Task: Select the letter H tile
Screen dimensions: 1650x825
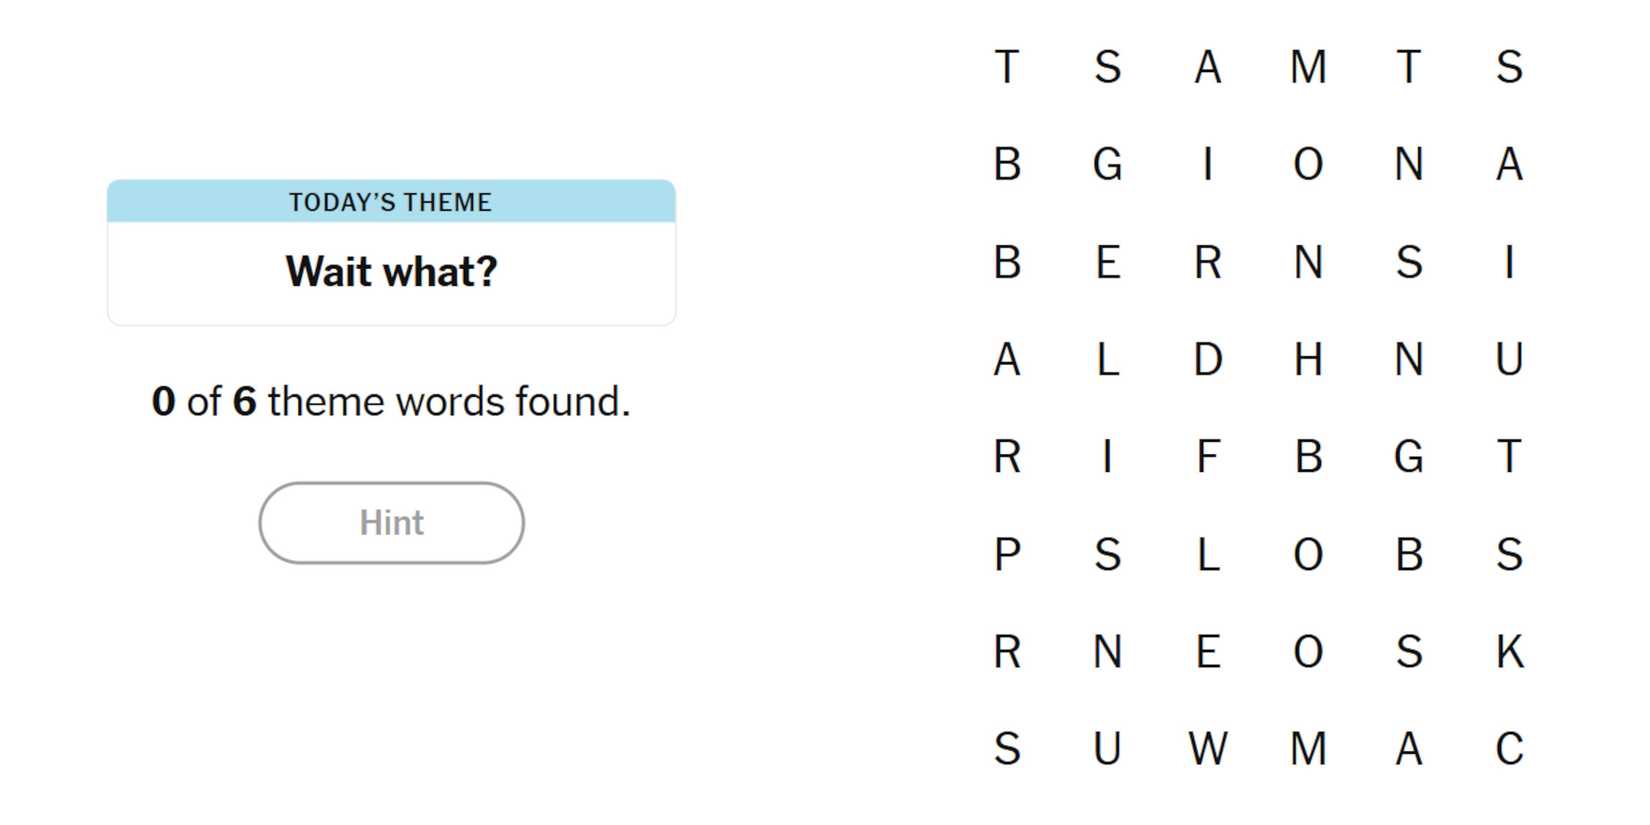Action: point(1308,359)
